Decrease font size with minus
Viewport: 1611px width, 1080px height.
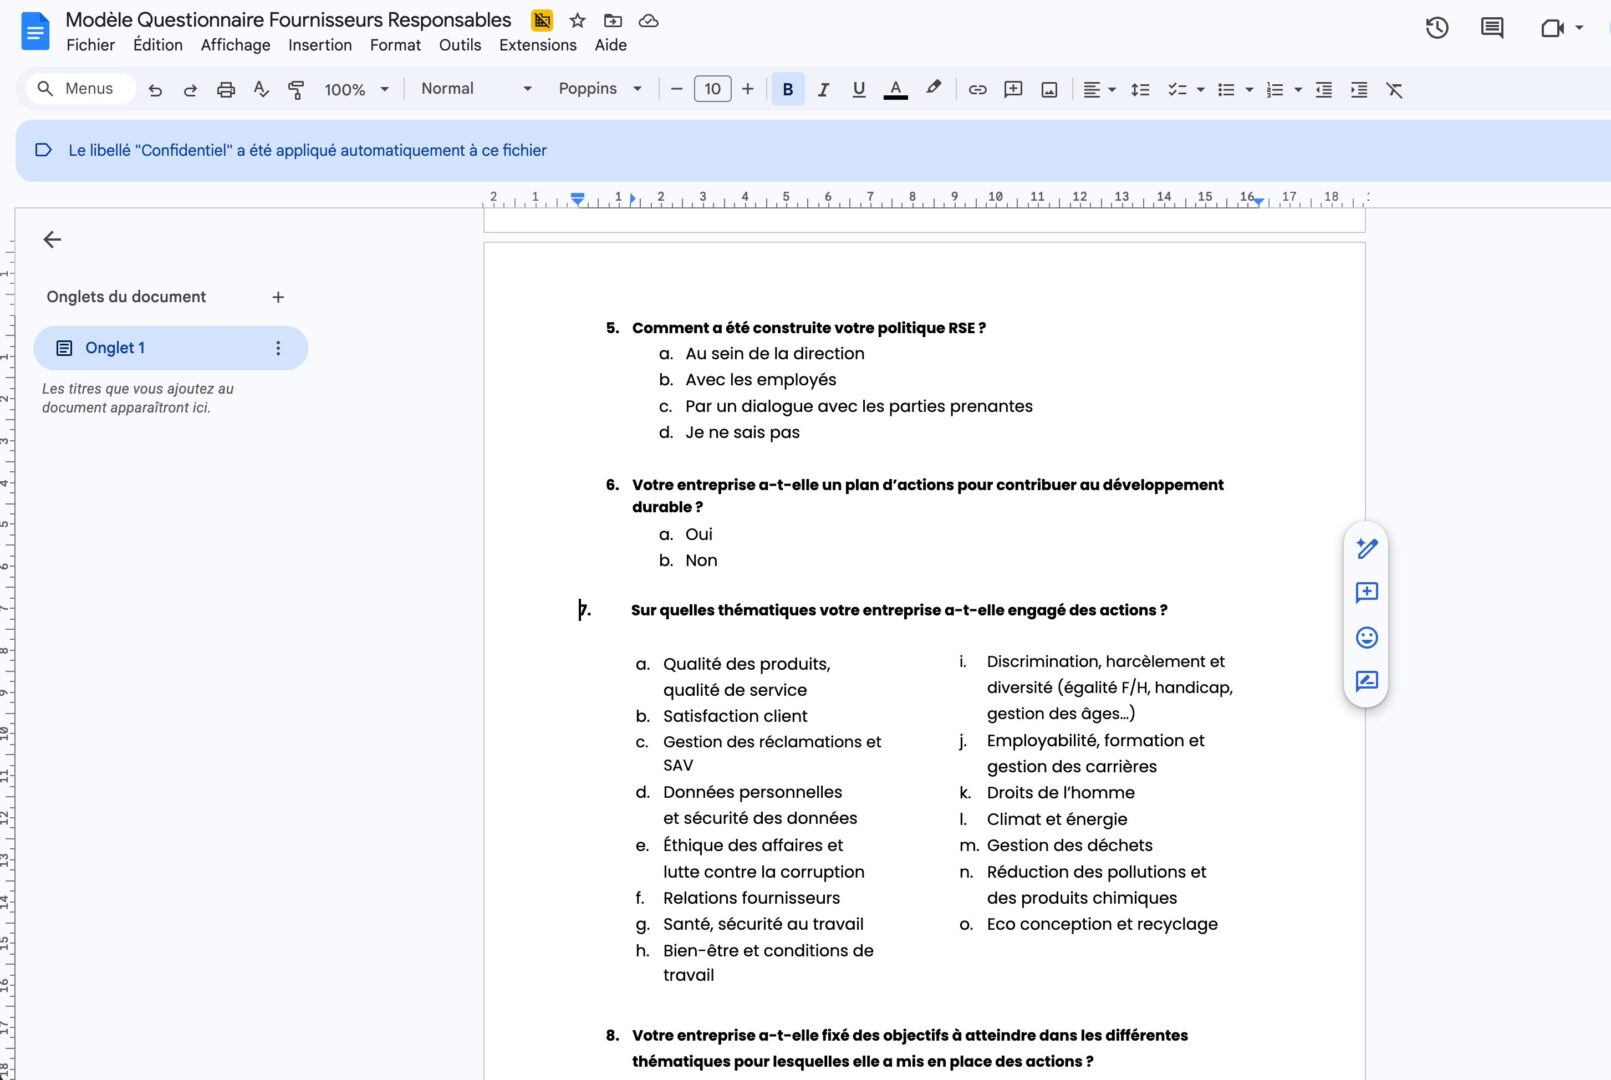click(676, 89)
